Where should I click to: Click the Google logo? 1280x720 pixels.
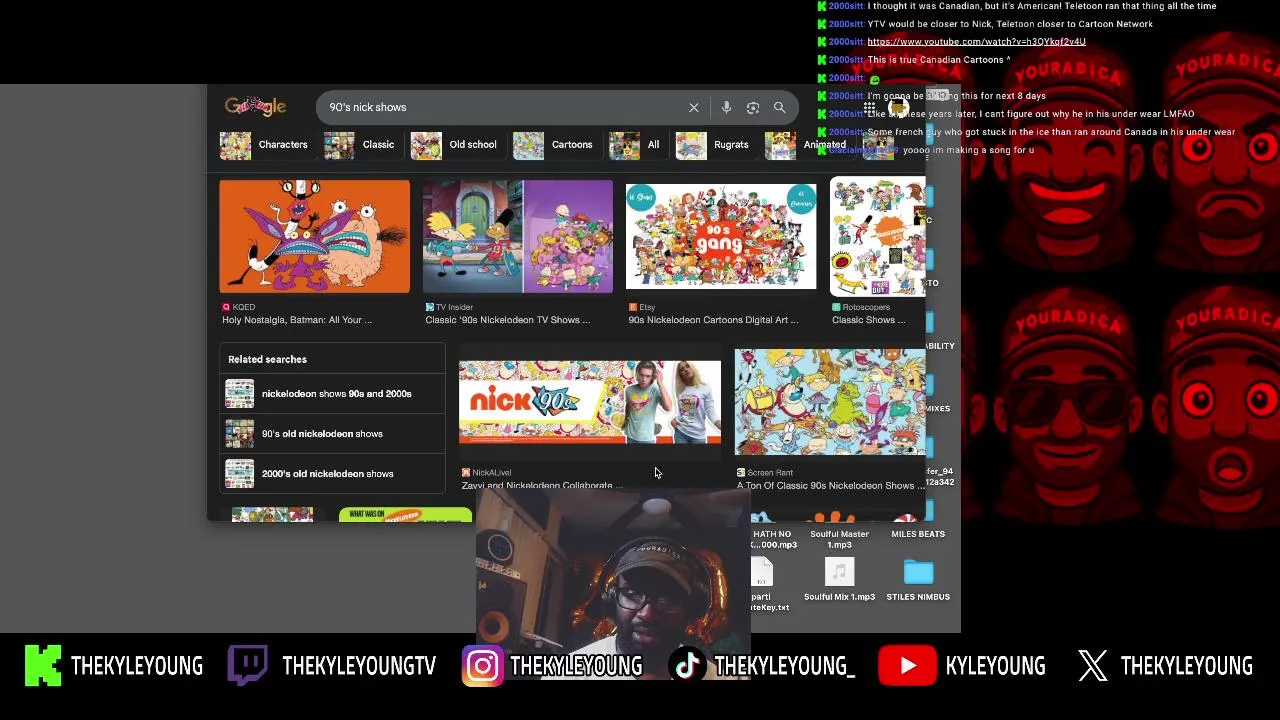tap(255, 106)
